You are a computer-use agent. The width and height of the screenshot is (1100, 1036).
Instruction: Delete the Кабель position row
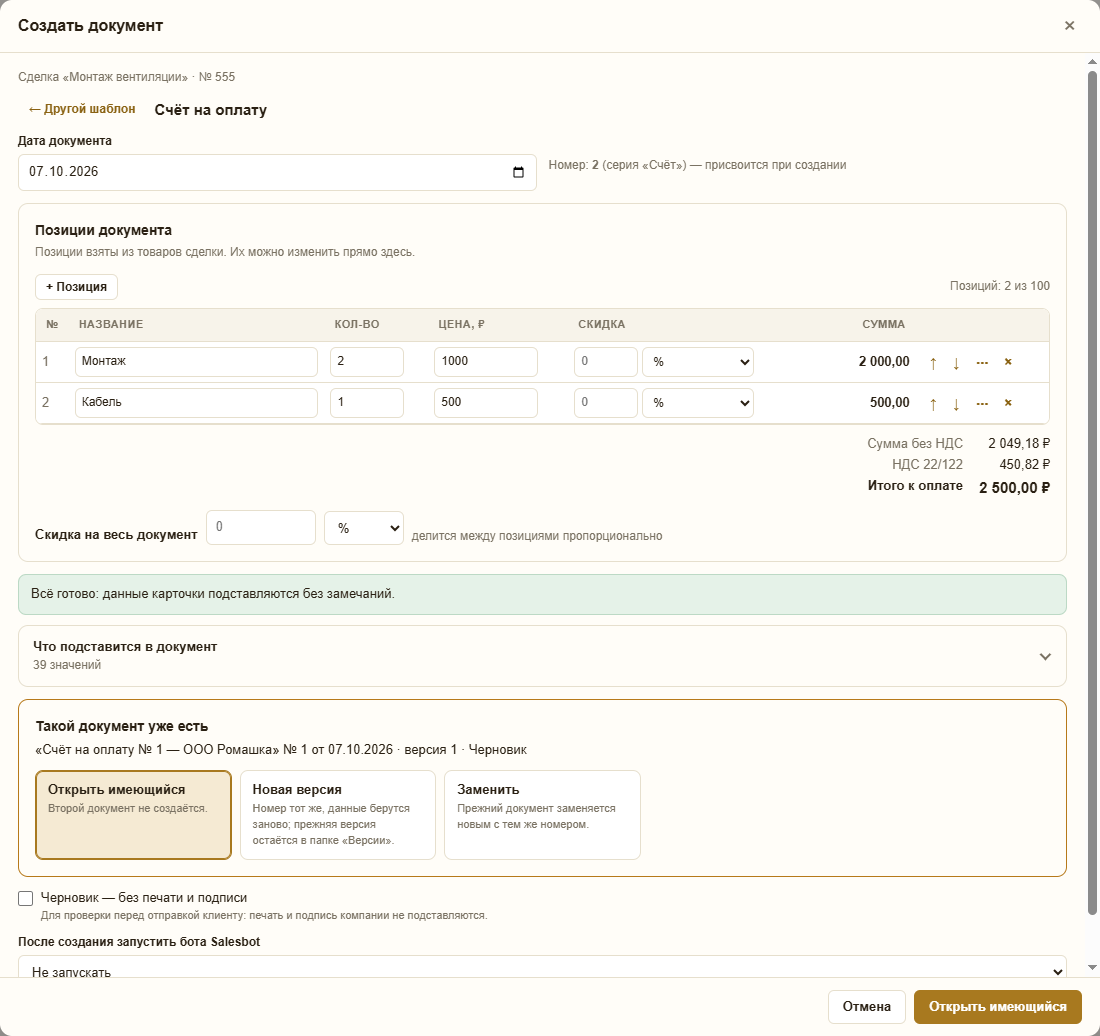1008,403
